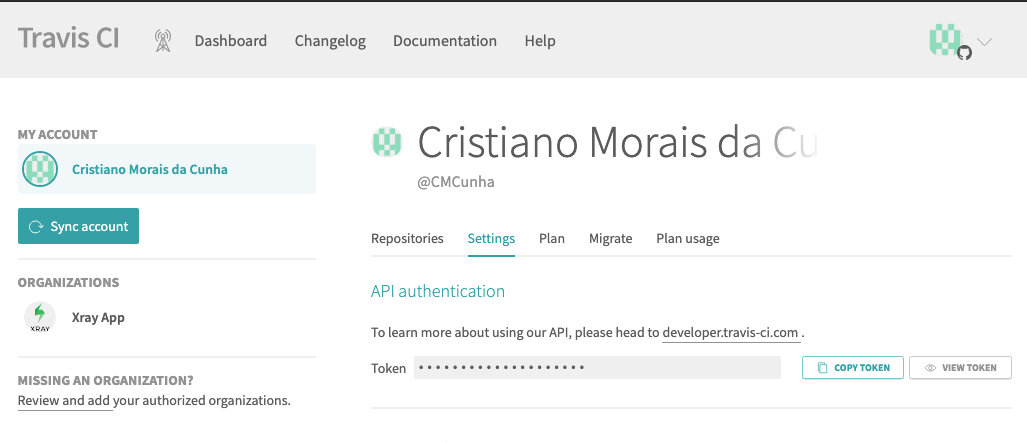Expand the account dropdown chevron
Viewport: 1027px width, 443px height.
pyautogui.click(x=984, y=41)
